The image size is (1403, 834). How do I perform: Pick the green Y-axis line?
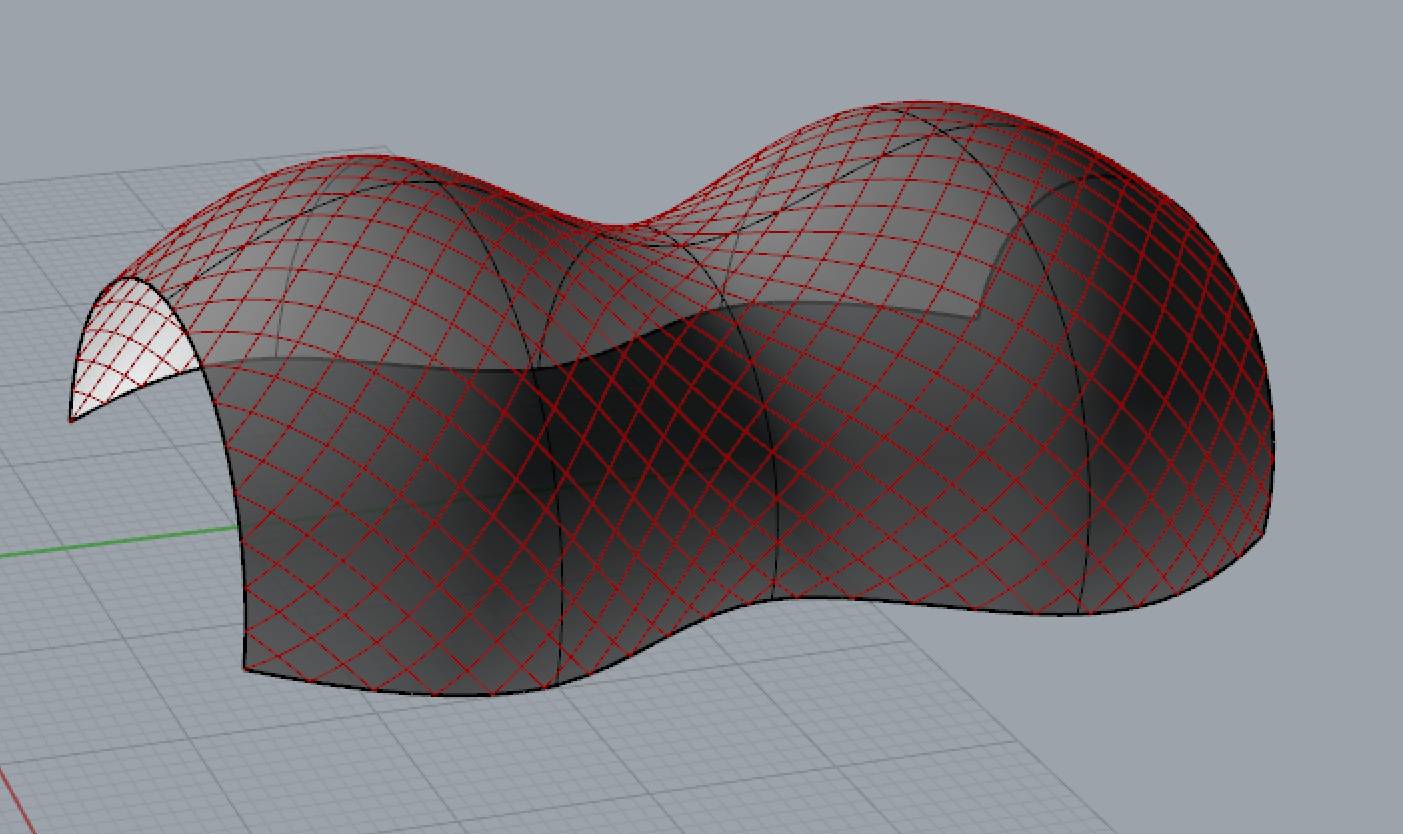tap(119, 541)
